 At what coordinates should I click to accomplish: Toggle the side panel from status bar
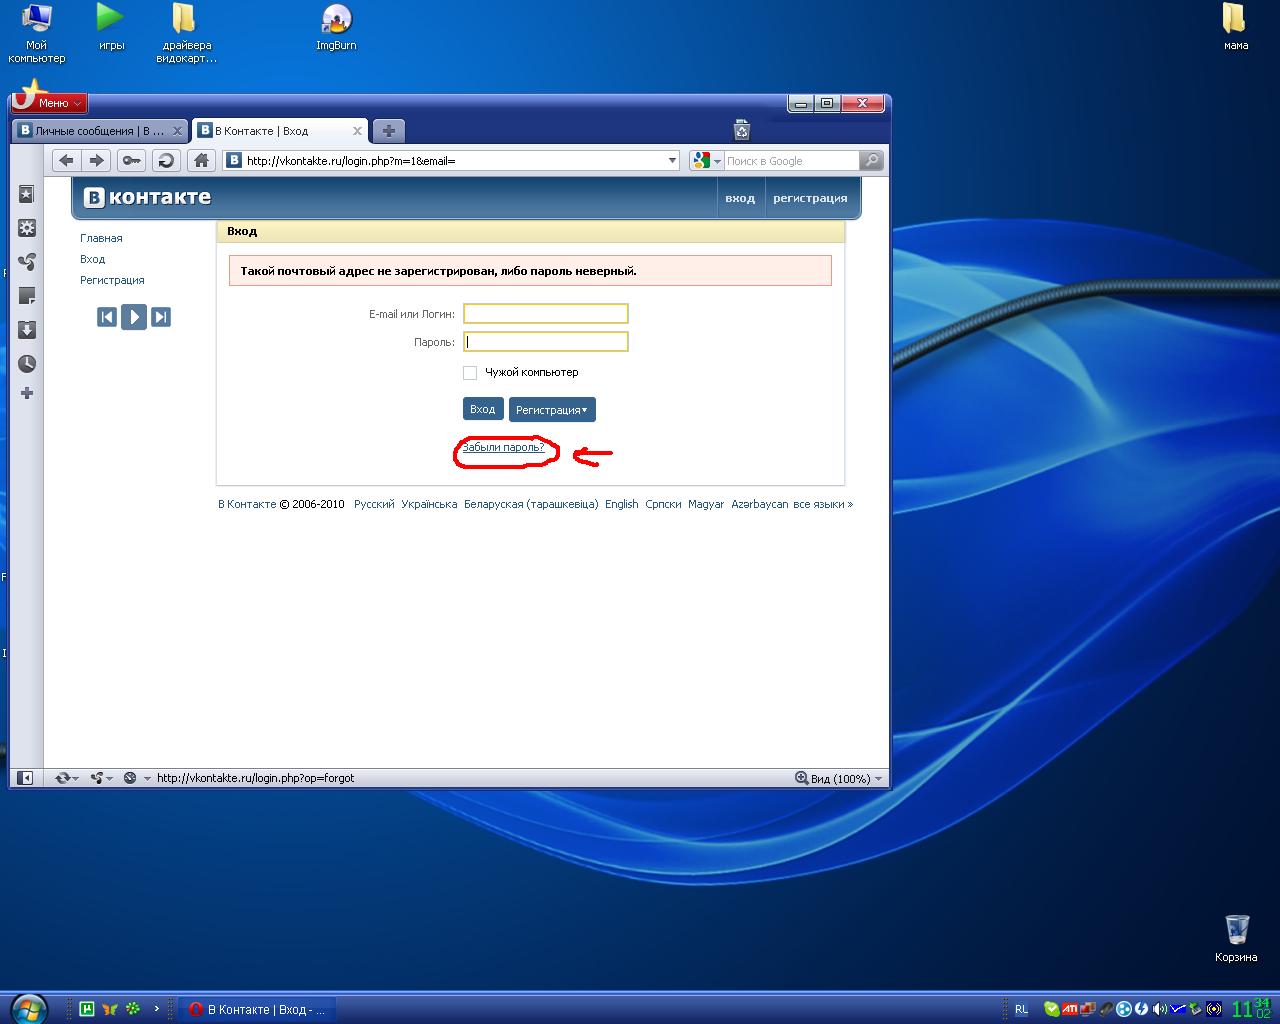26,778
